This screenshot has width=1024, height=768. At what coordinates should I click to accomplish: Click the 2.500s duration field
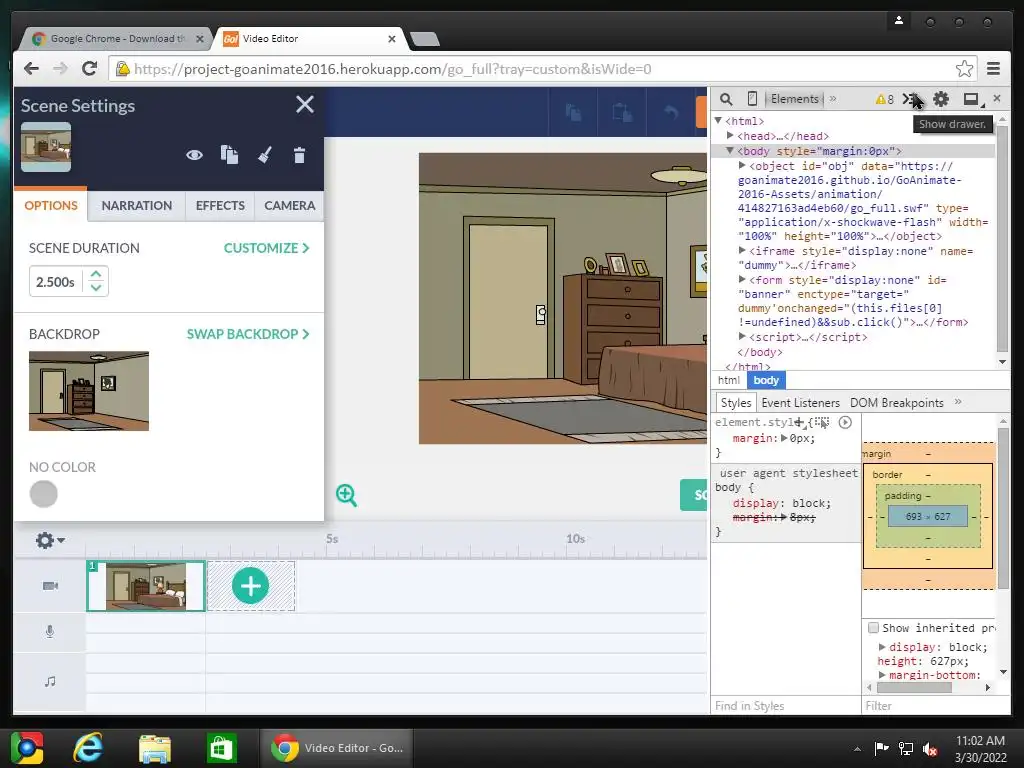pyautogui.click(x=56, y=282)
